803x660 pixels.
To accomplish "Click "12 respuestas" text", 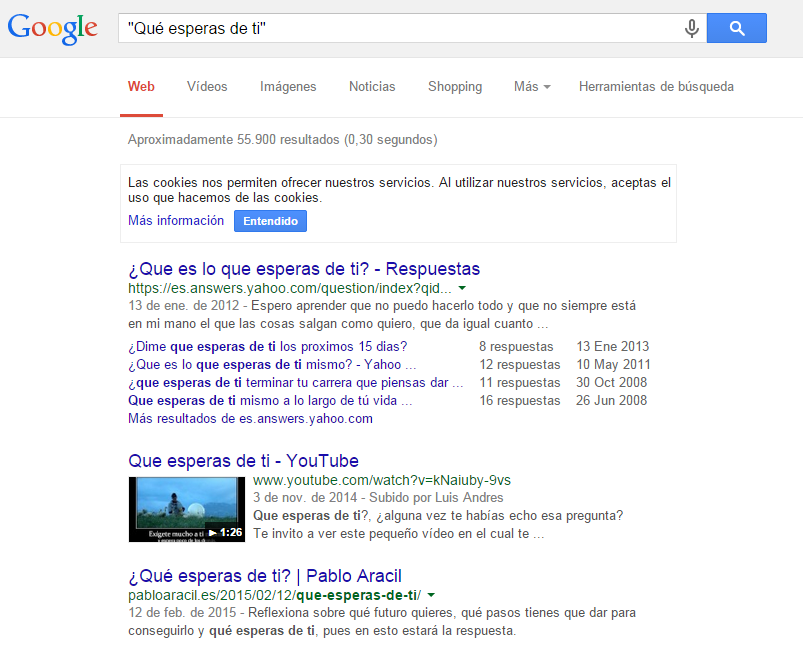I will tap(520, 365).
